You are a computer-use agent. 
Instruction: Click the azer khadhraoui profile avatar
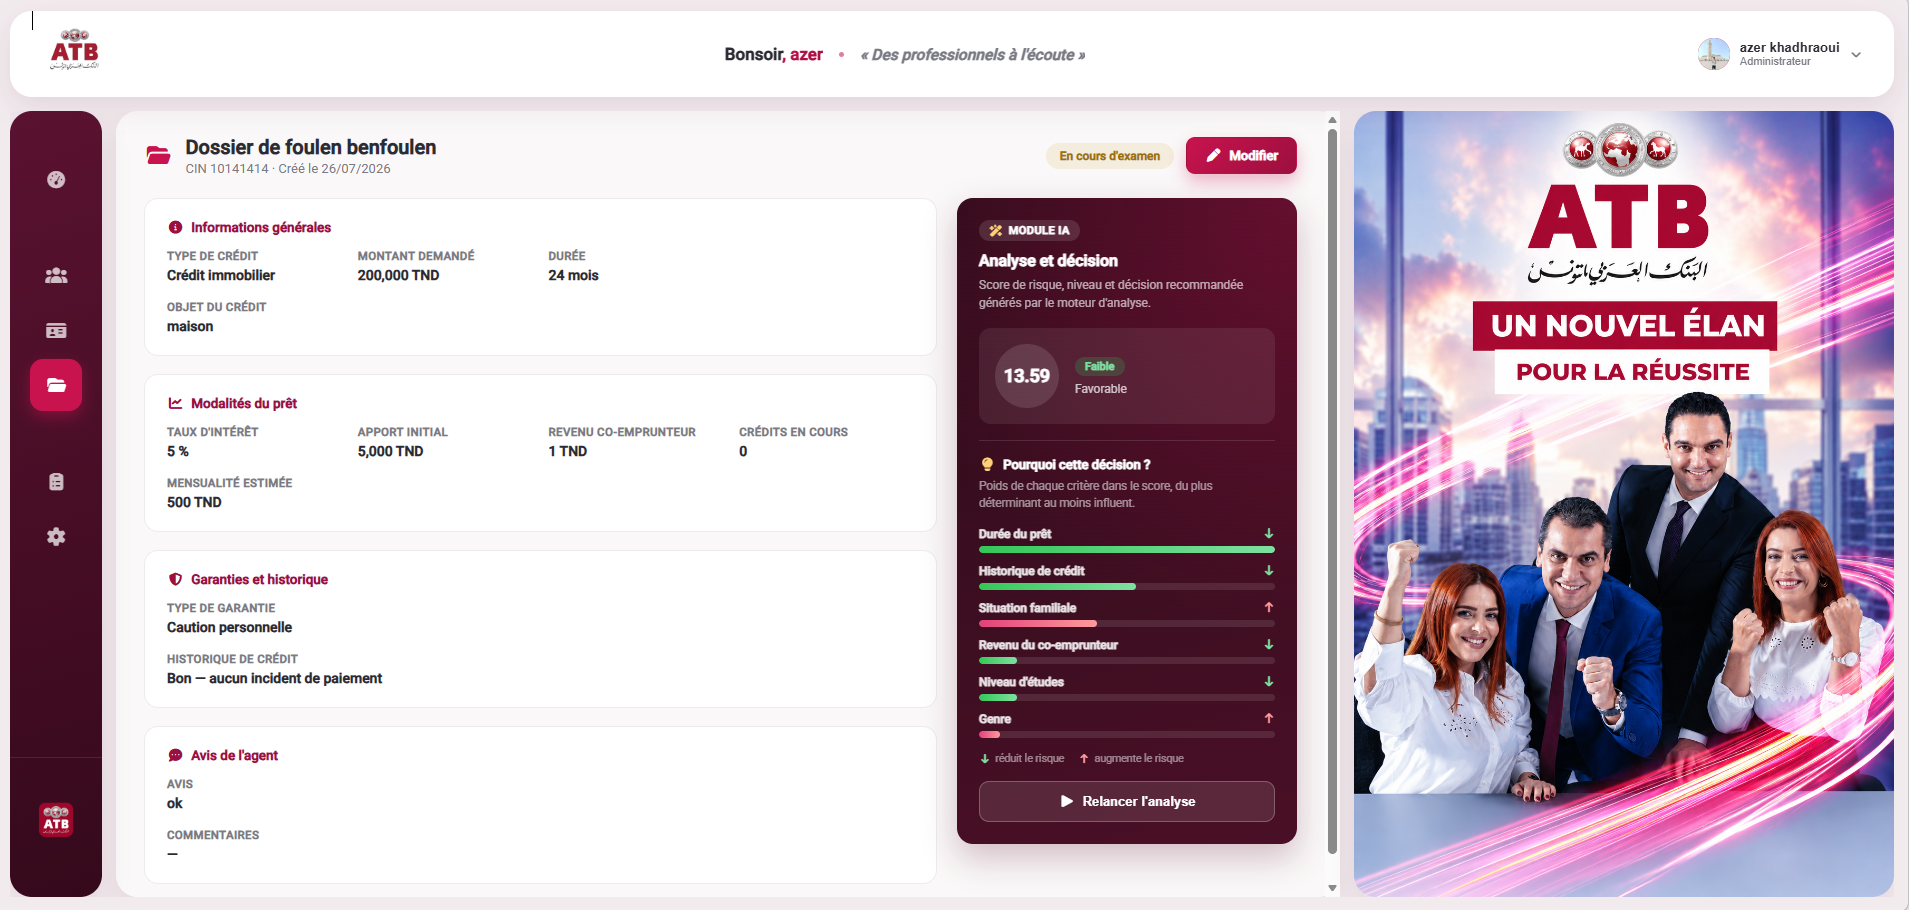point(1714,54)
